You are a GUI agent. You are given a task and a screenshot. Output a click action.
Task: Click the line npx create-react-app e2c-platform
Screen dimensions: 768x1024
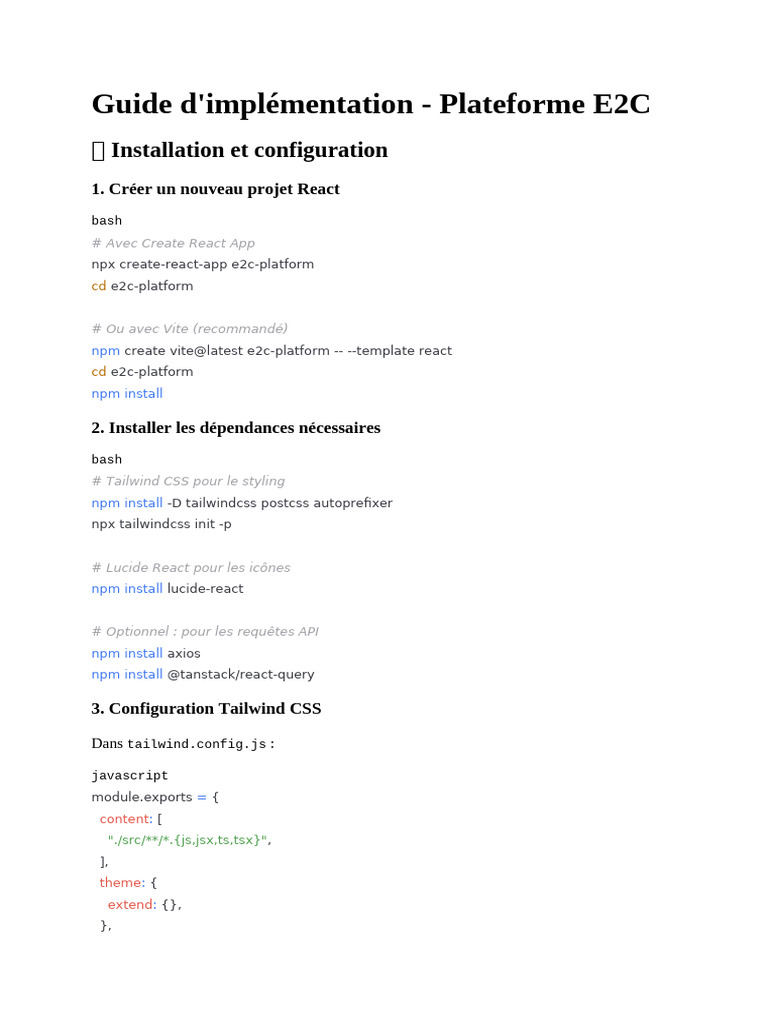pyautogui.click(x=202, y=264)
